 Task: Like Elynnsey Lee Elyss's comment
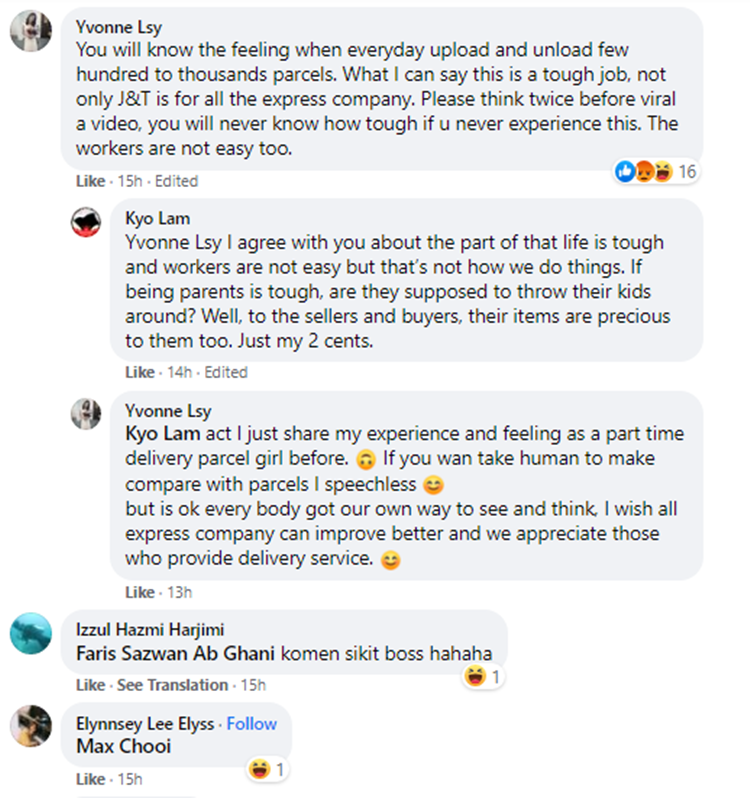tap(90, 778)
